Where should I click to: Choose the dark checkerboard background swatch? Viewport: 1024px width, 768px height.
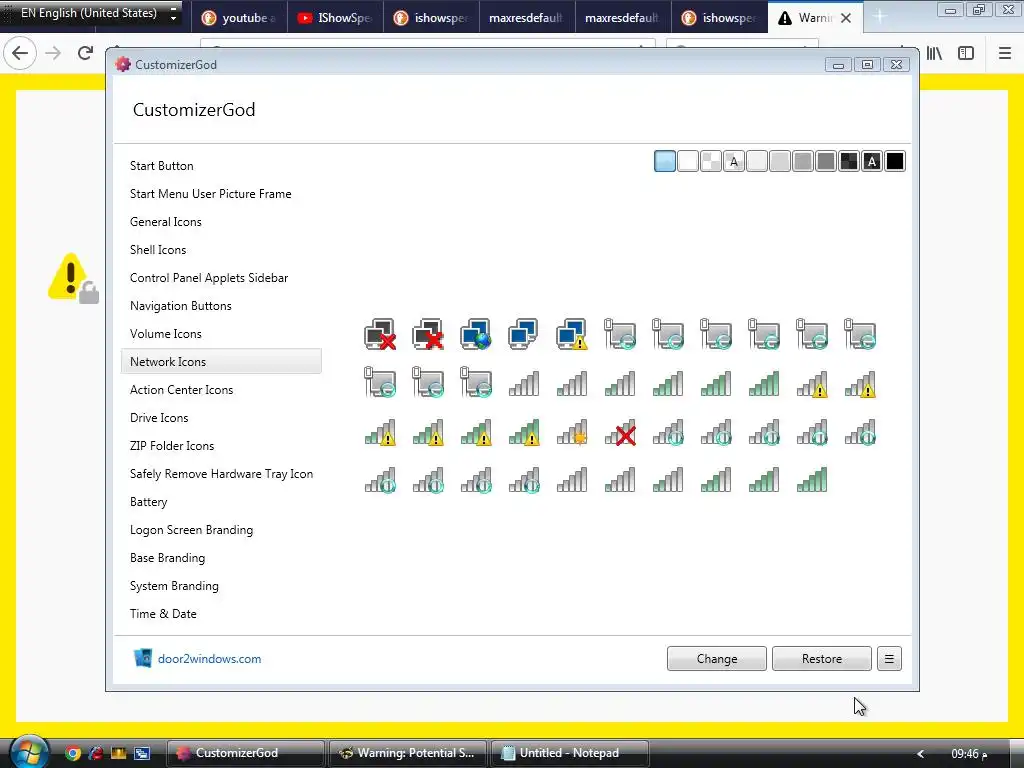point(849,161)
